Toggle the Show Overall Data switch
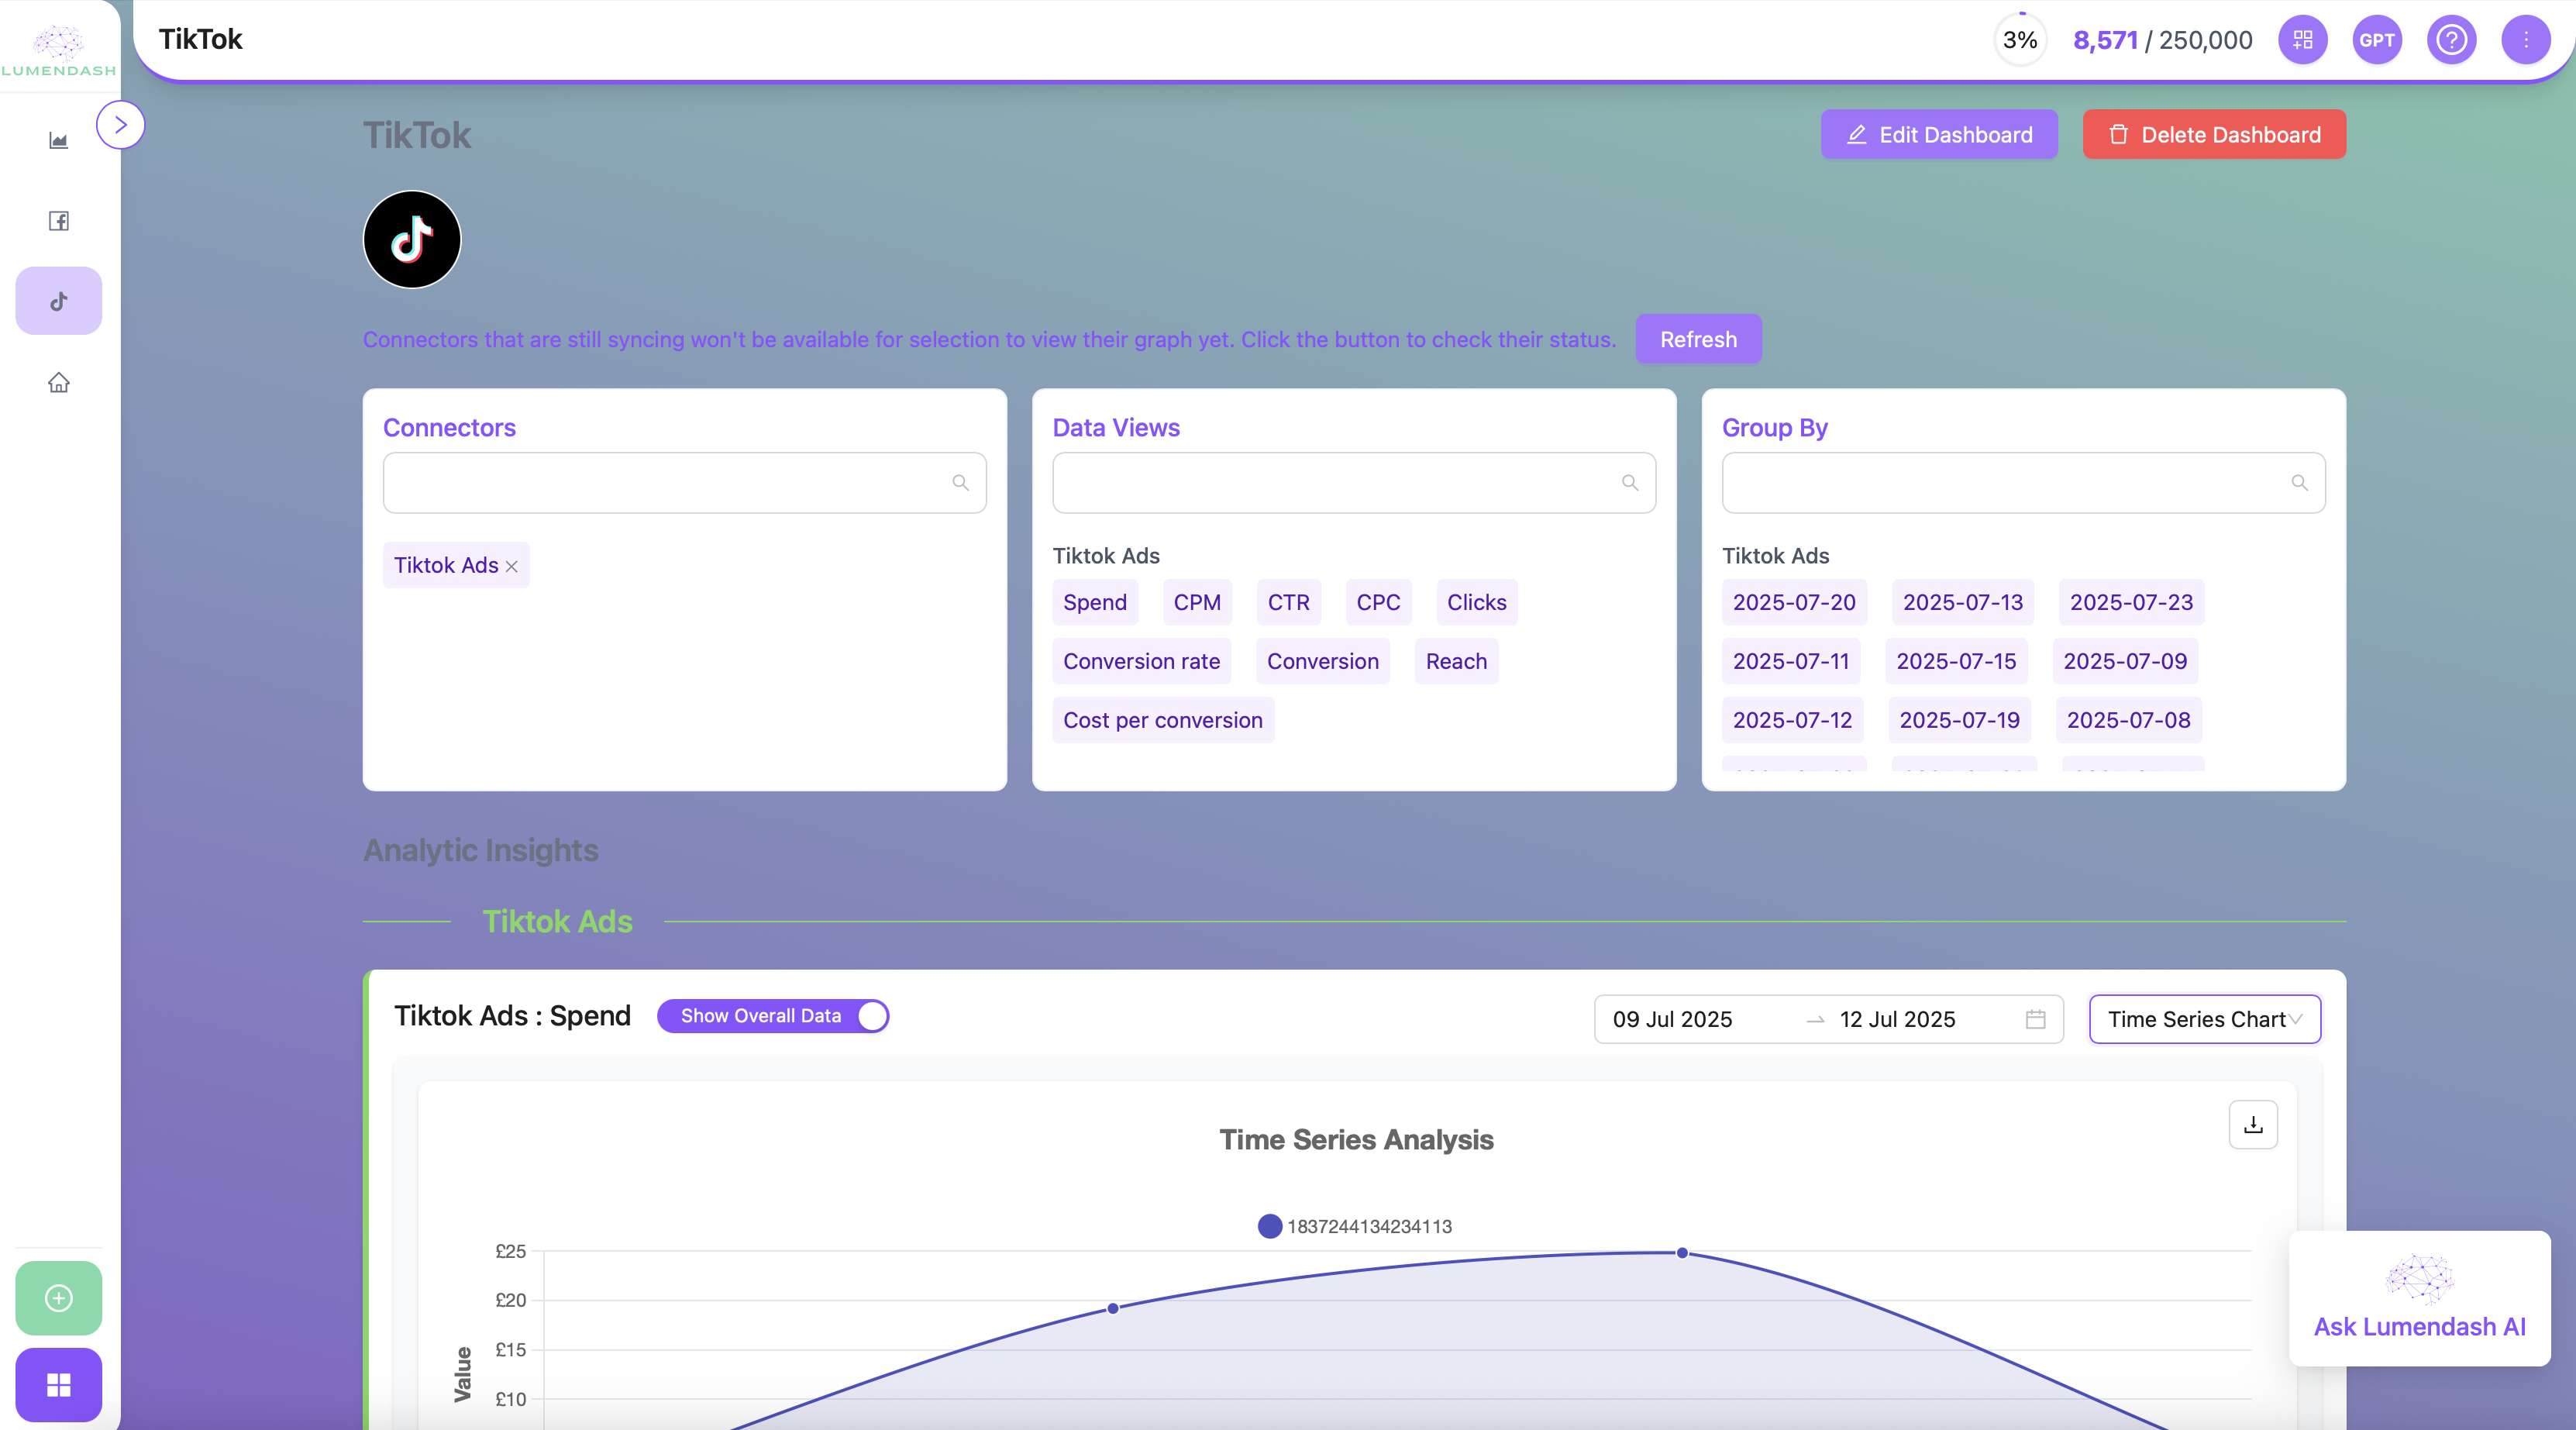This screenshot has width=2576, height=1430. pyautogui.click(x=773, y=1016)
